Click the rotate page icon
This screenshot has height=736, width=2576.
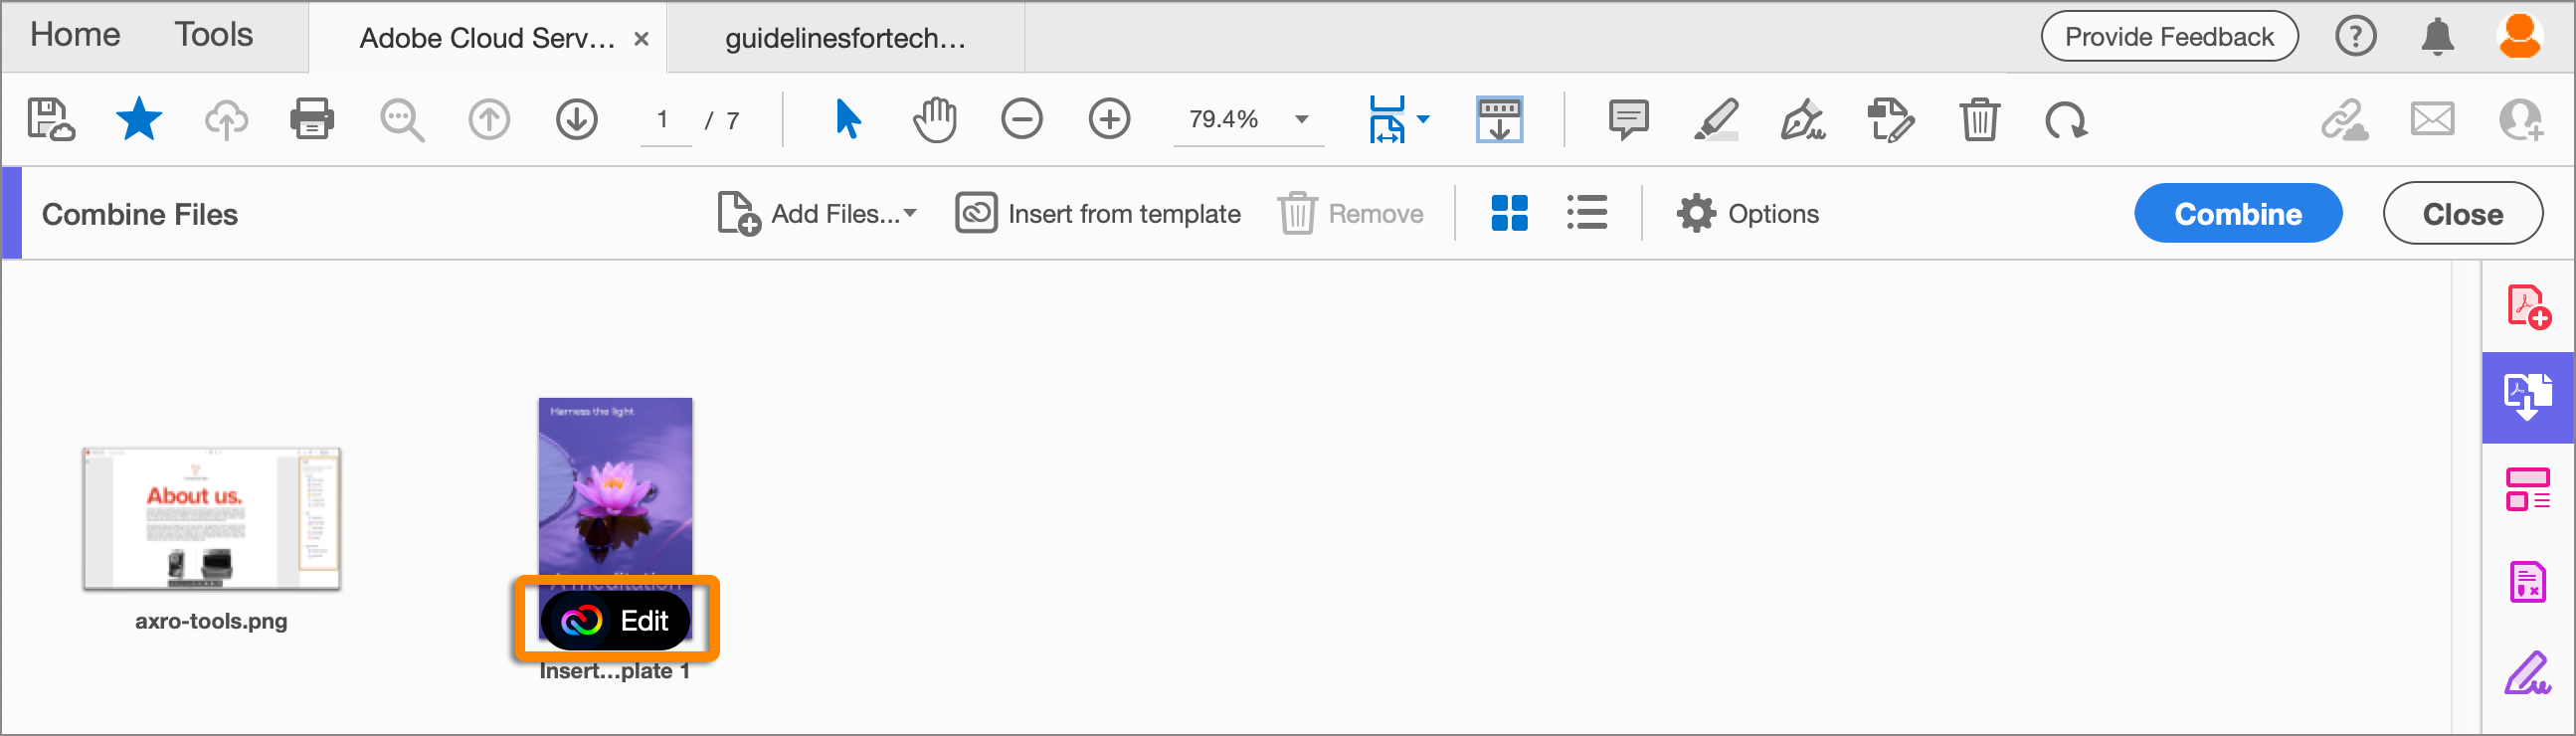point(2066,120)
